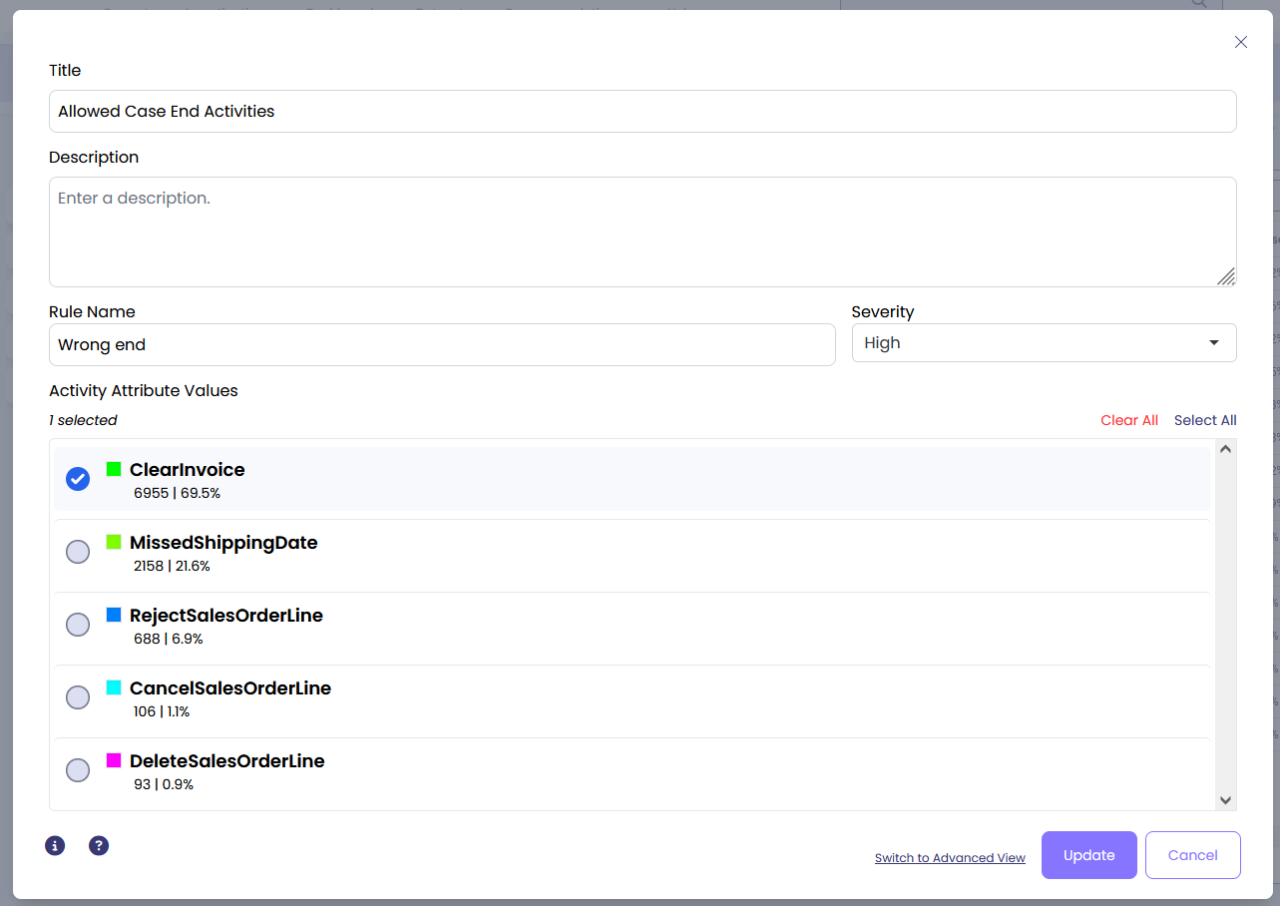Select the MissedShippingDate activity checkbox

[78, 552]
